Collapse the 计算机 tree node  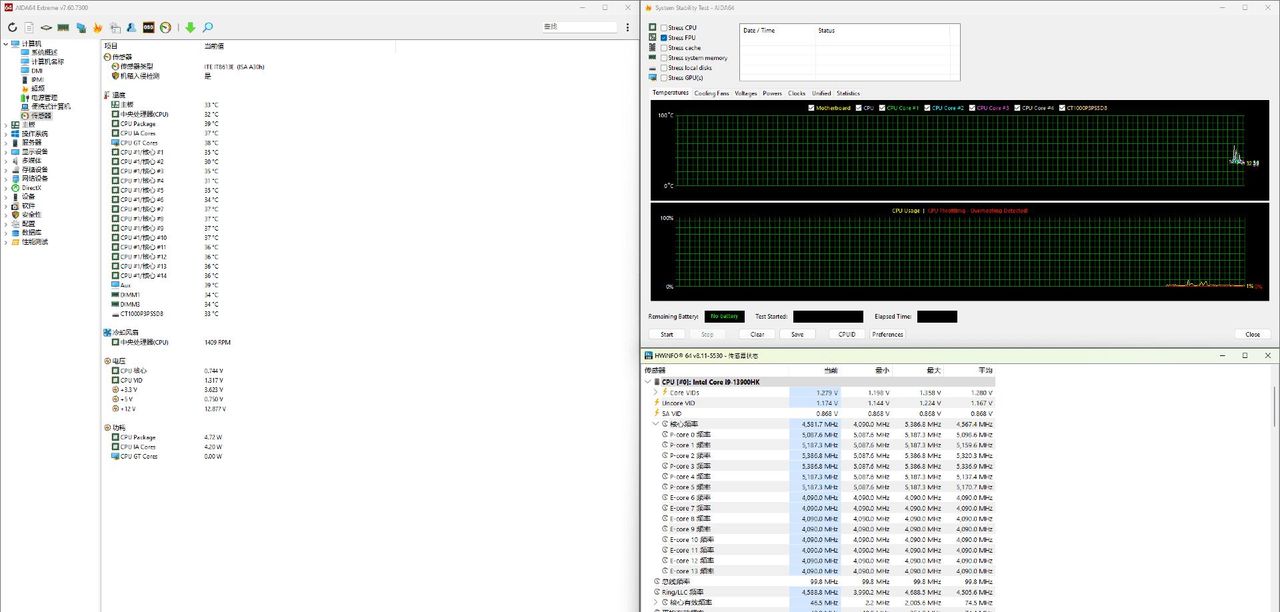[5, 44]
